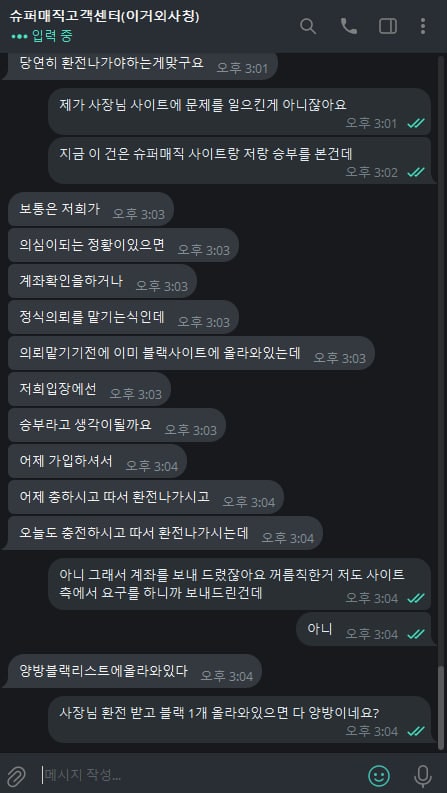Click message 어제 가입하셔서
The width and height of the screenshot is (447, 793).
(98, 461)
